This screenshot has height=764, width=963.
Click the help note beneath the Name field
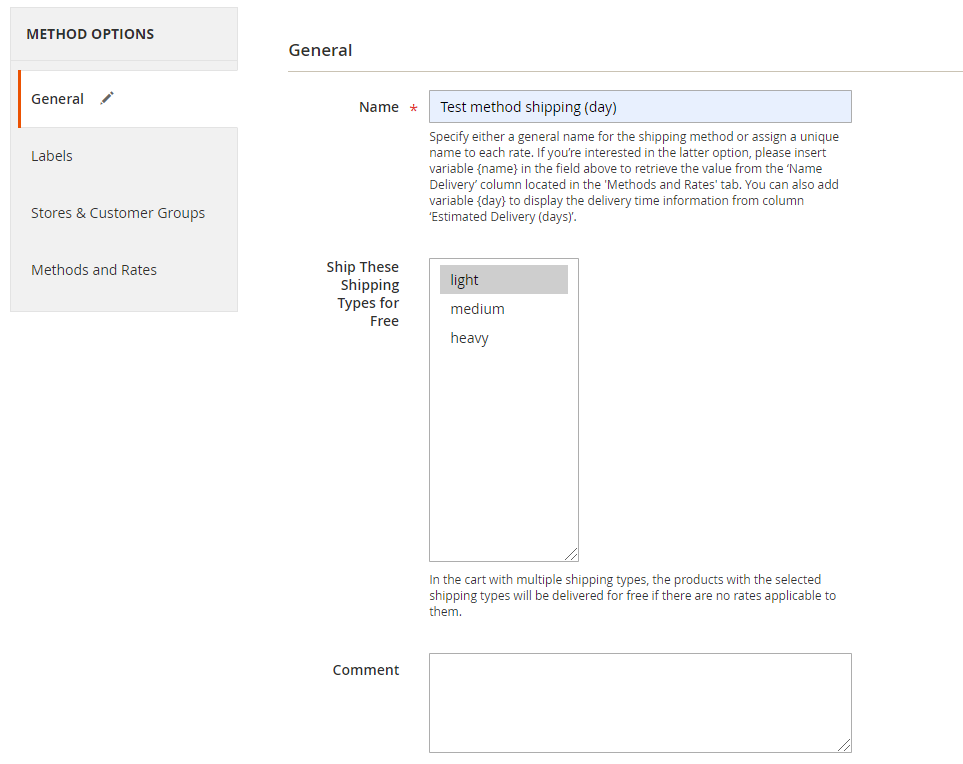coord(634,176)
